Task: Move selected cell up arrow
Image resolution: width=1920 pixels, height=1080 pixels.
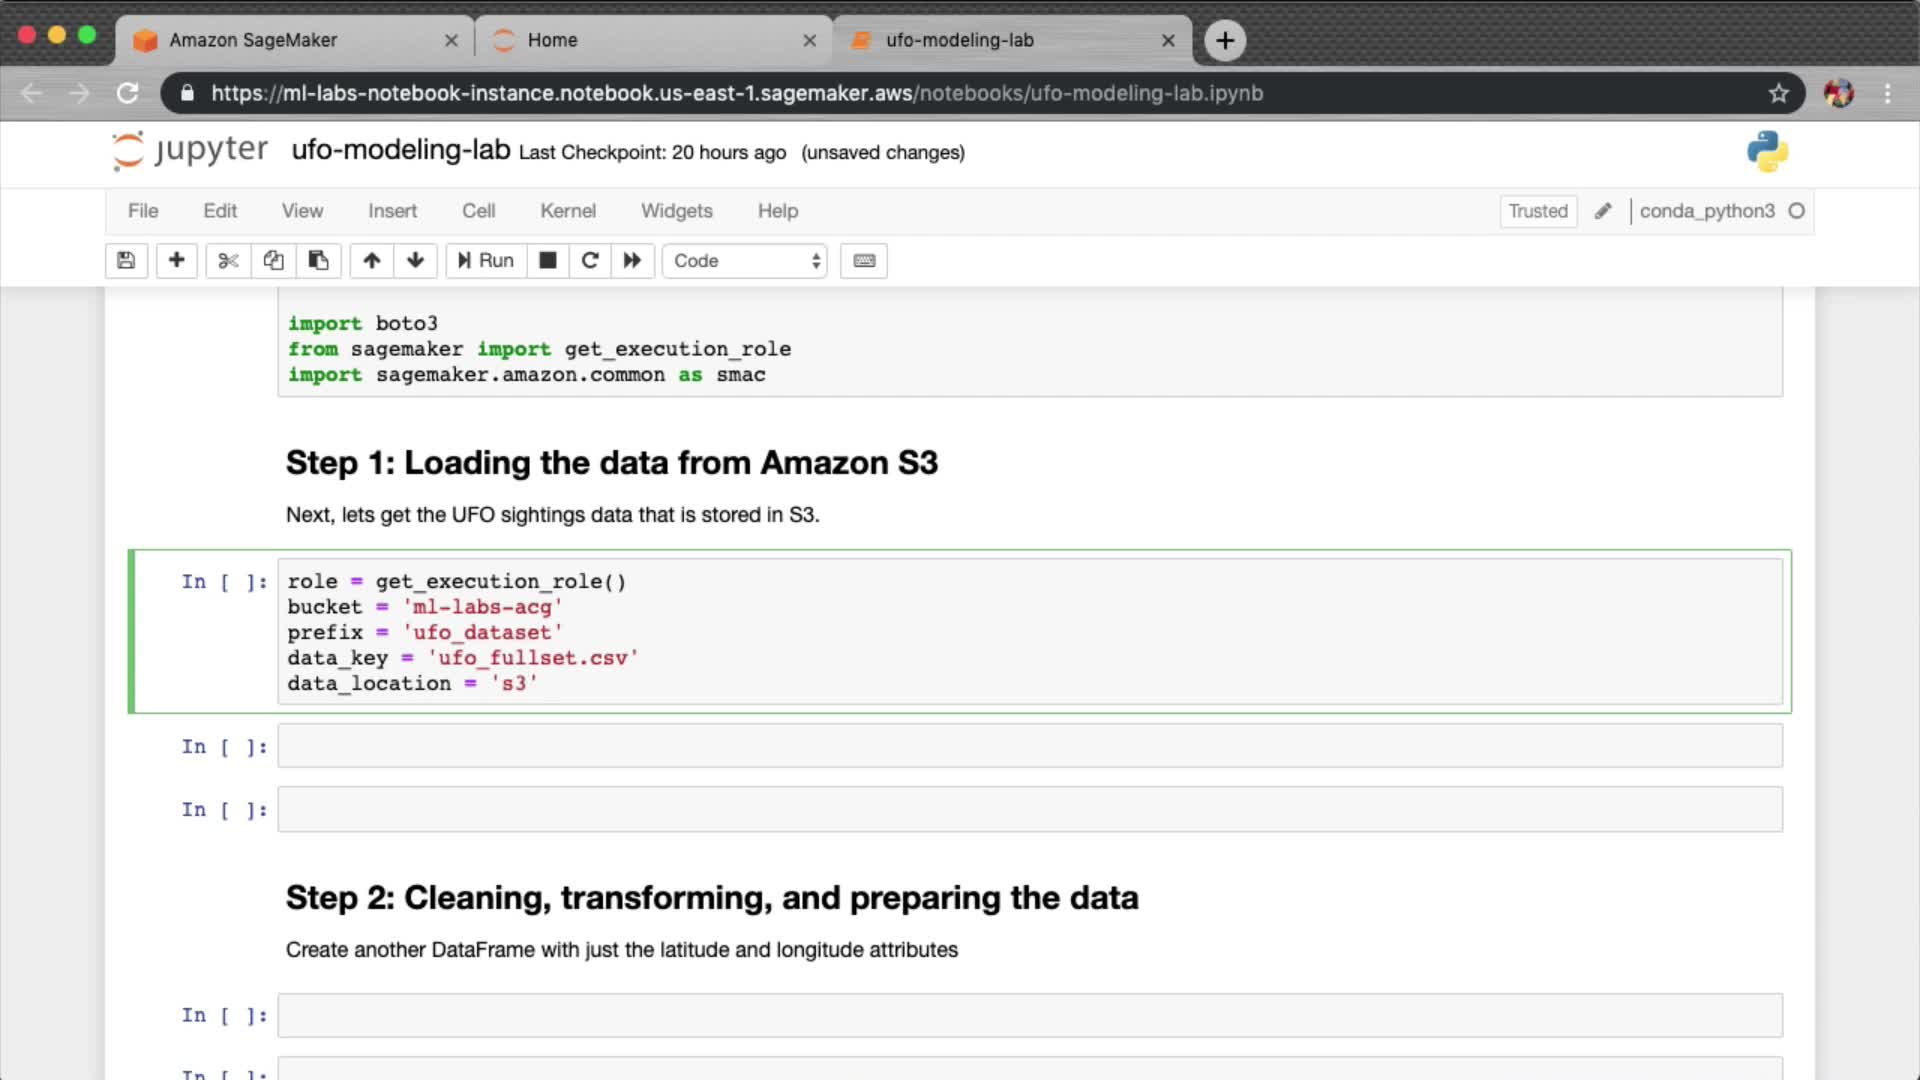Action: click(371, 261)
